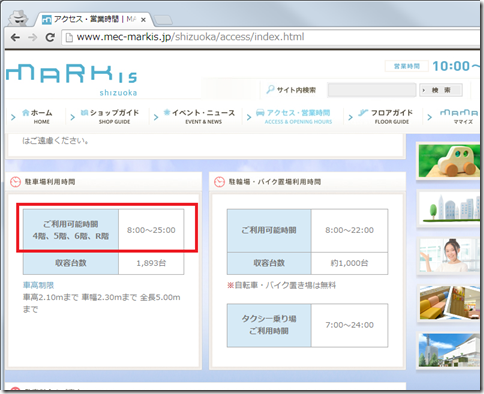Click the address bar URL
The image size is (484, 394).
tap(190, 37)
